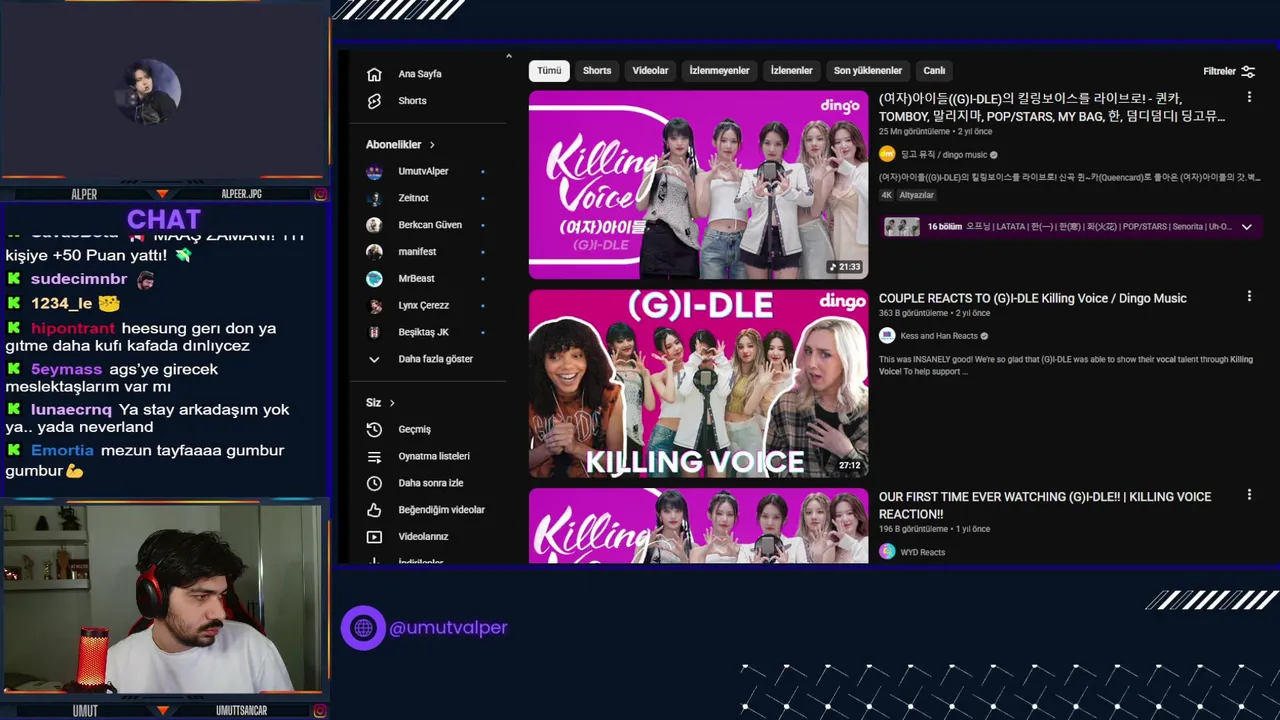Click chat username 1234_le

pos(61,303)
